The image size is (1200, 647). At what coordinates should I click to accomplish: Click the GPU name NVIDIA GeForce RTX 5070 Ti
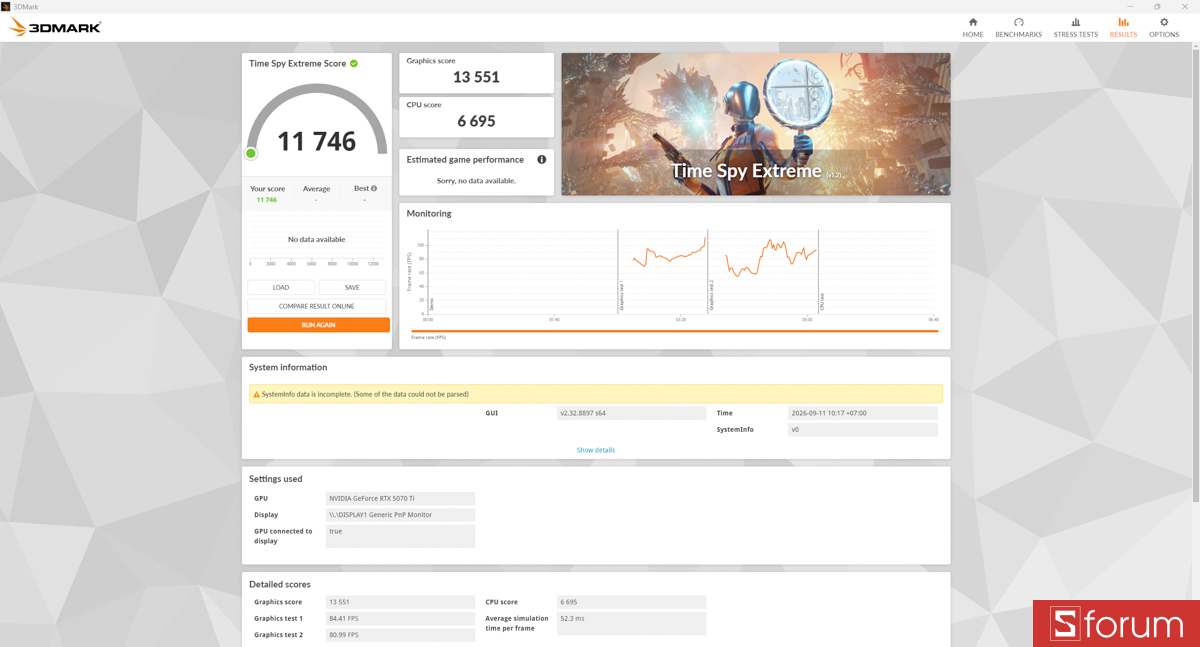(400, 498)
